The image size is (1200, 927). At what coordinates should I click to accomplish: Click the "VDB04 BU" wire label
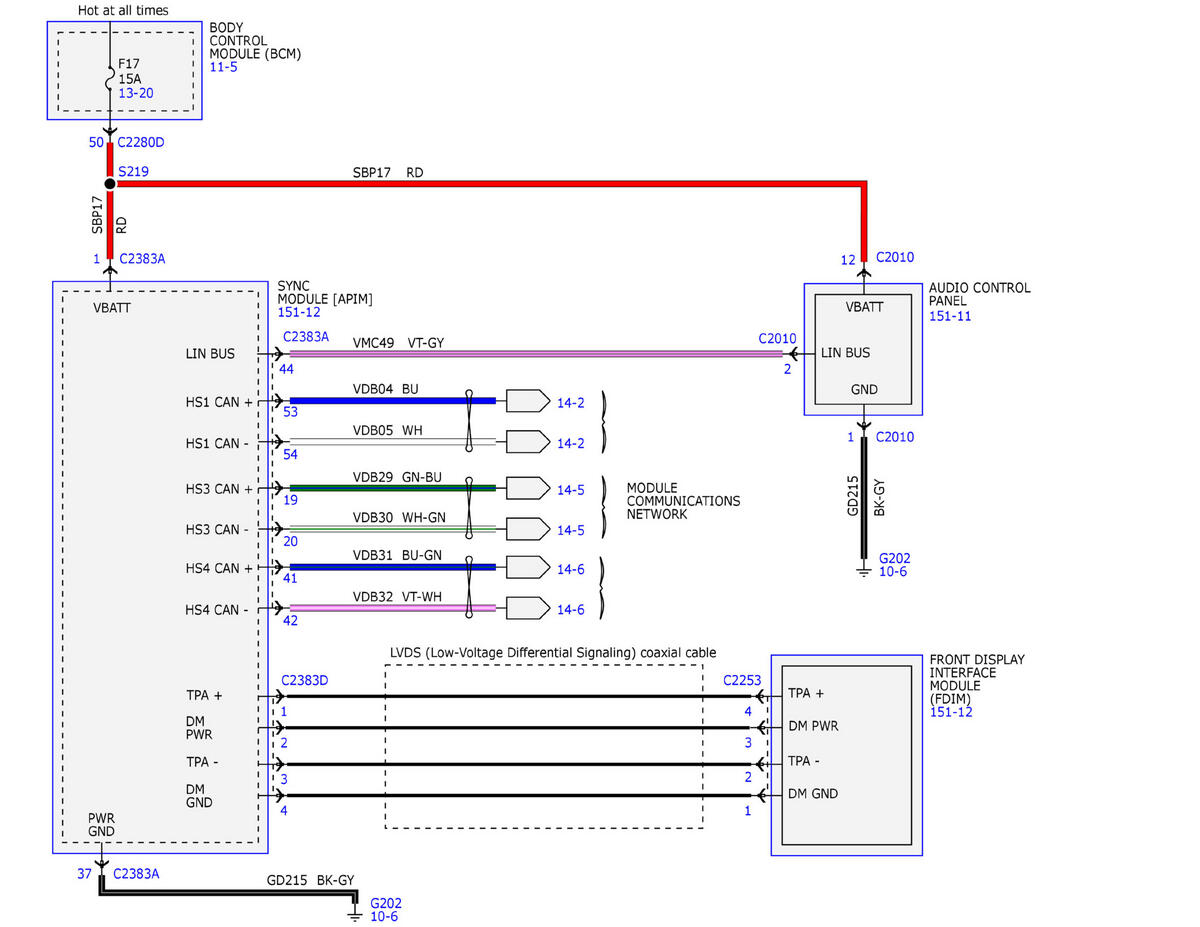(385, 387)
